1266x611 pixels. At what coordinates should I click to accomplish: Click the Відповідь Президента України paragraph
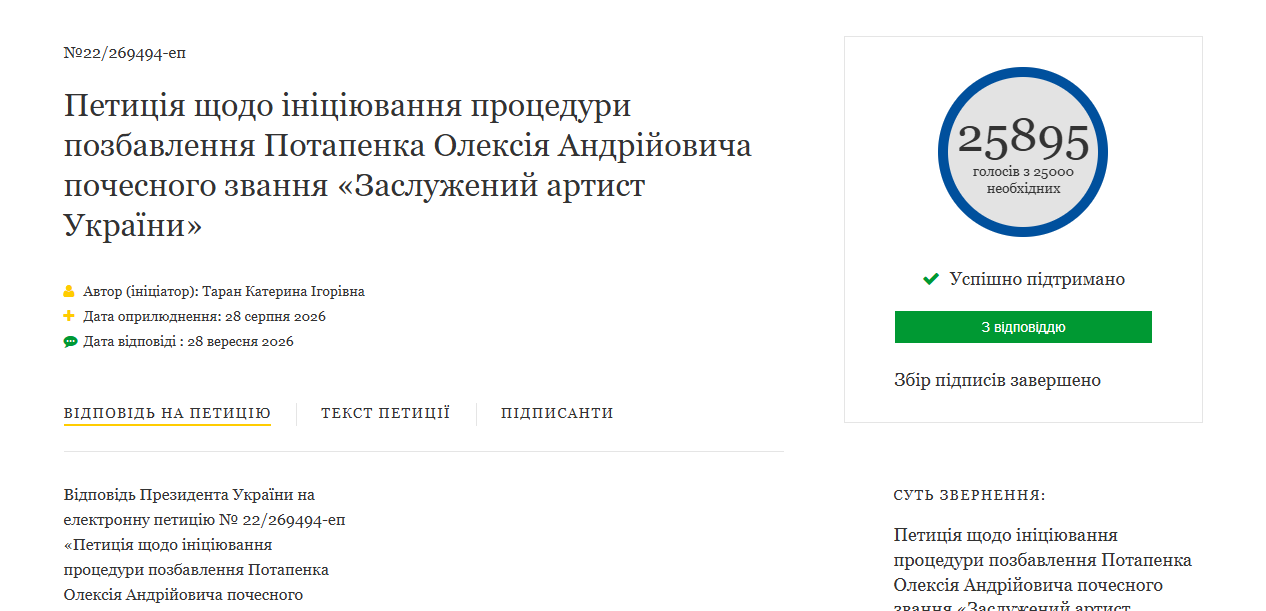coord(205,545)
